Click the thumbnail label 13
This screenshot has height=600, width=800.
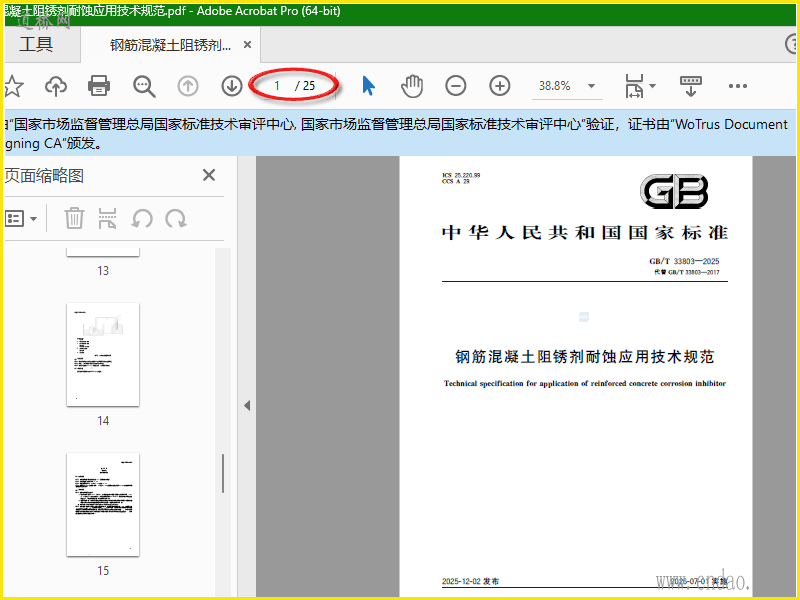103,271
